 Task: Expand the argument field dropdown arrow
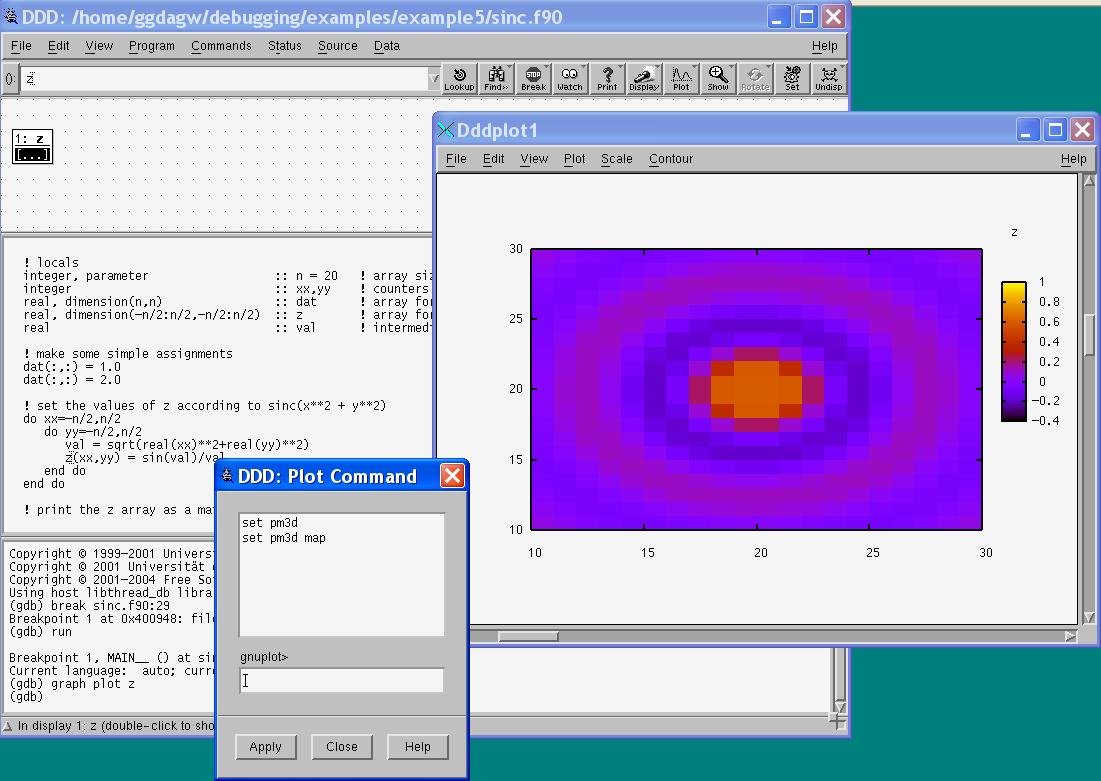[x=433, y=79]
